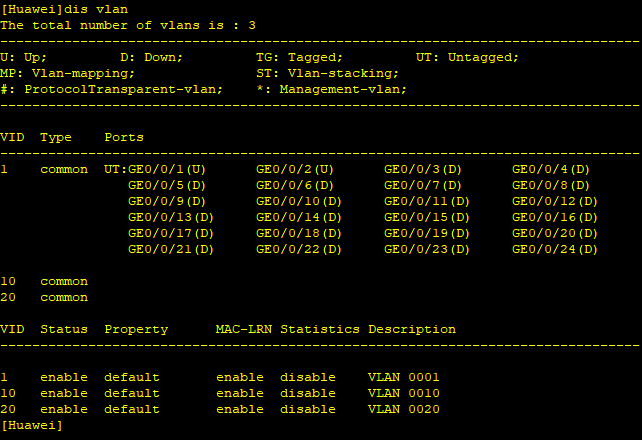The width and height of the screenshot is (642, 440).
Task: Select the GE0/0/24(D) port text
Action: (555, 249)
